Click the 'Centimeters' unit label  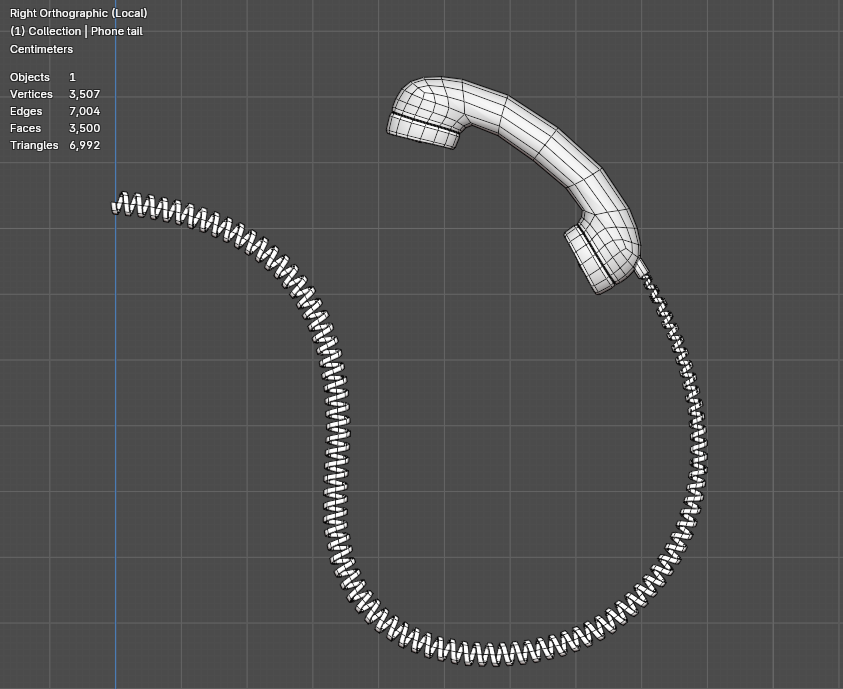(x=41, y=49)
